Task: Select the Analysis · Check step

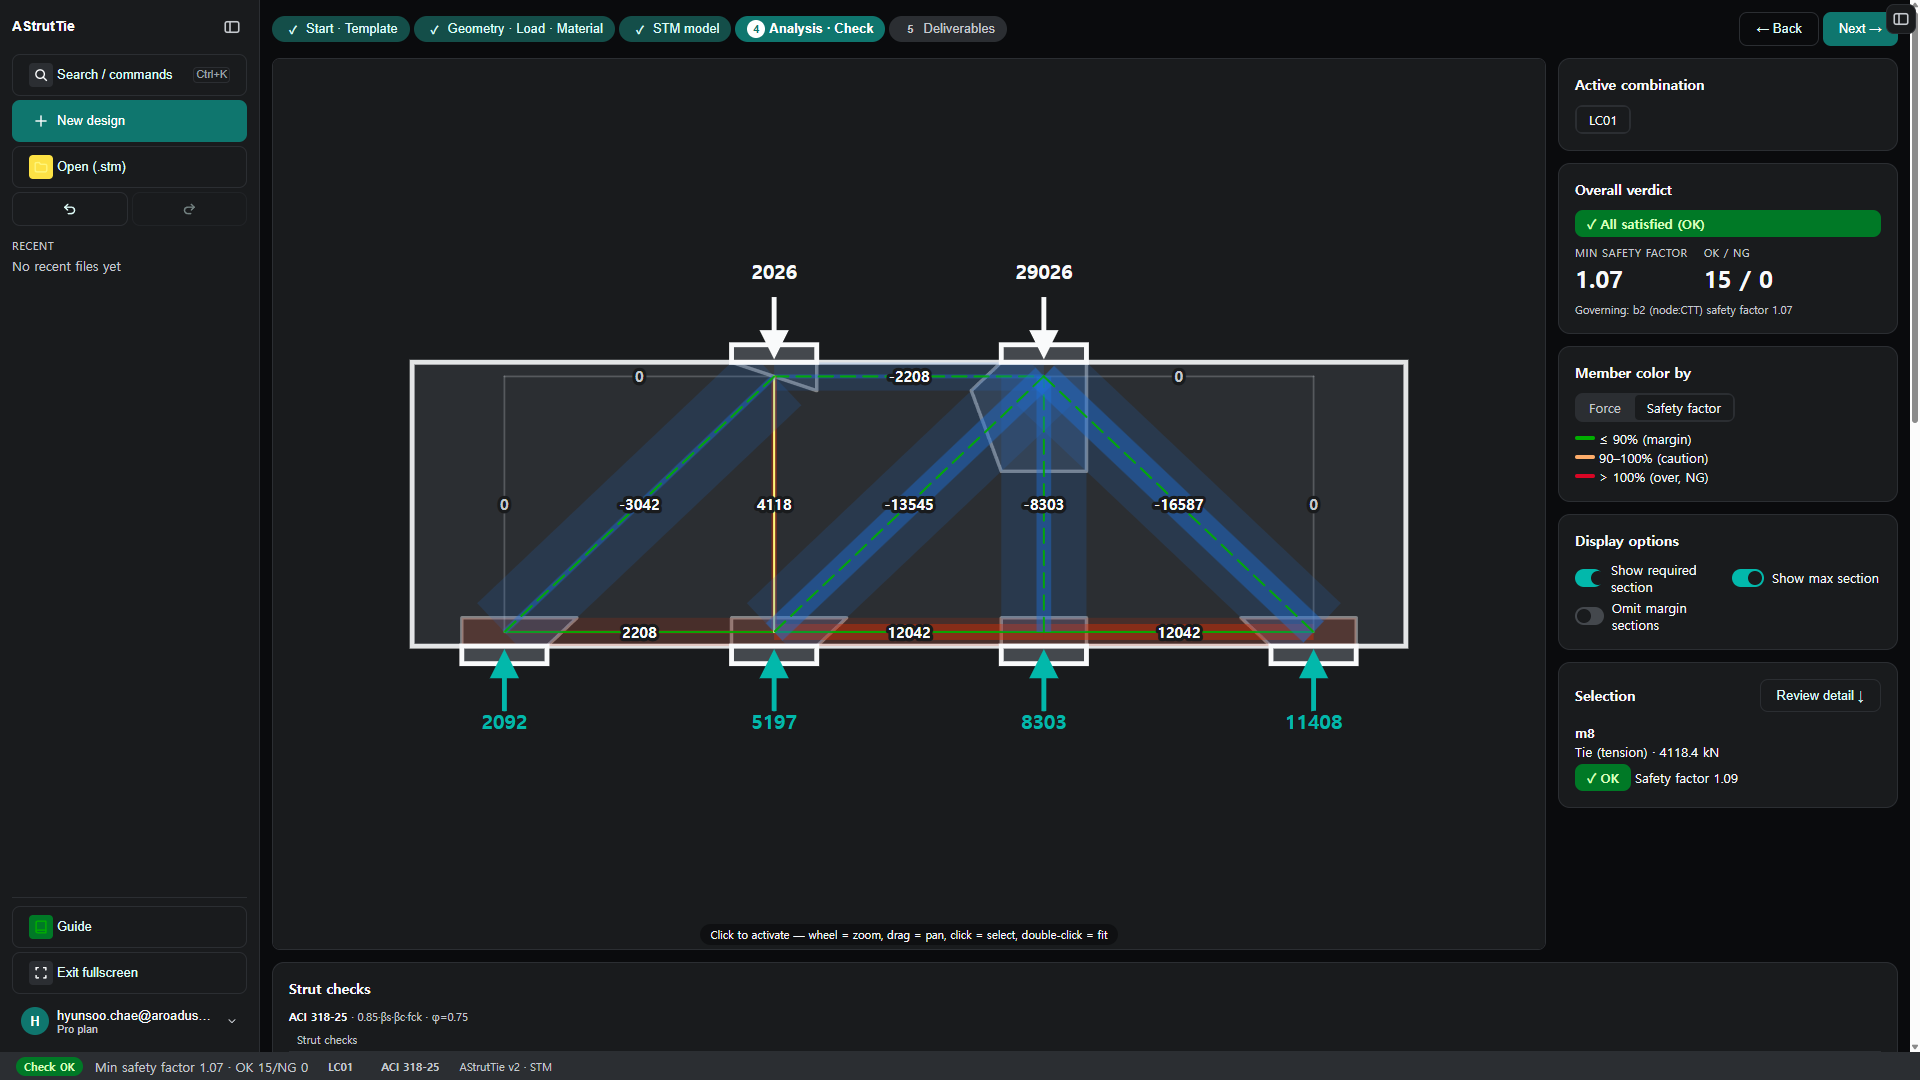Action: pos(810,29)
